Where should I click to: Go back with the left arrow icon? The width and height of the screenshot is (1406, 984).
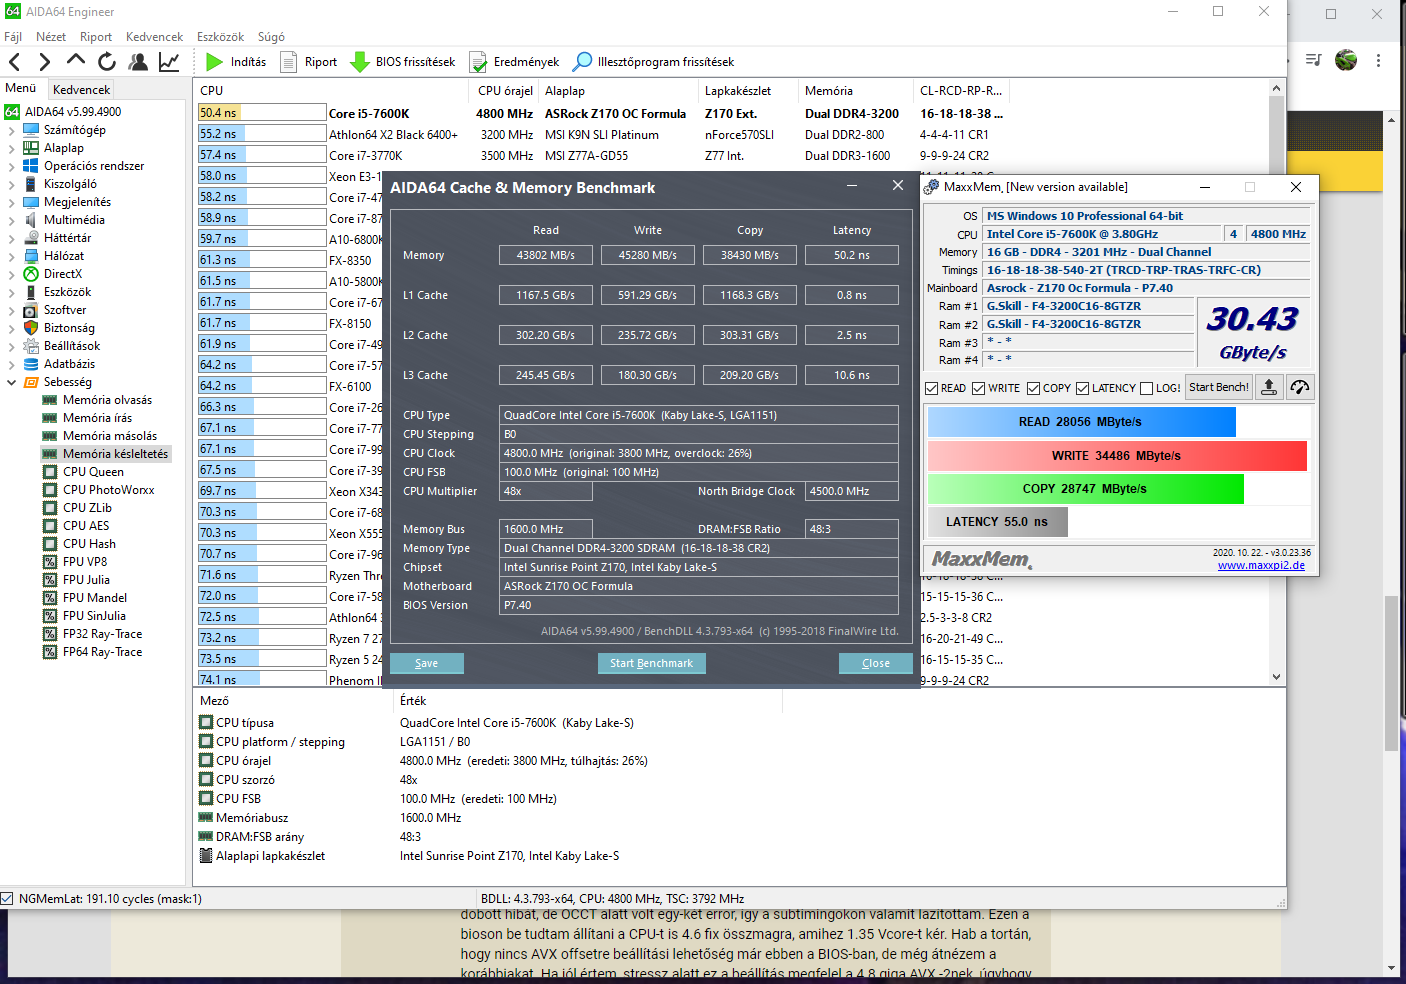point(15,62)
